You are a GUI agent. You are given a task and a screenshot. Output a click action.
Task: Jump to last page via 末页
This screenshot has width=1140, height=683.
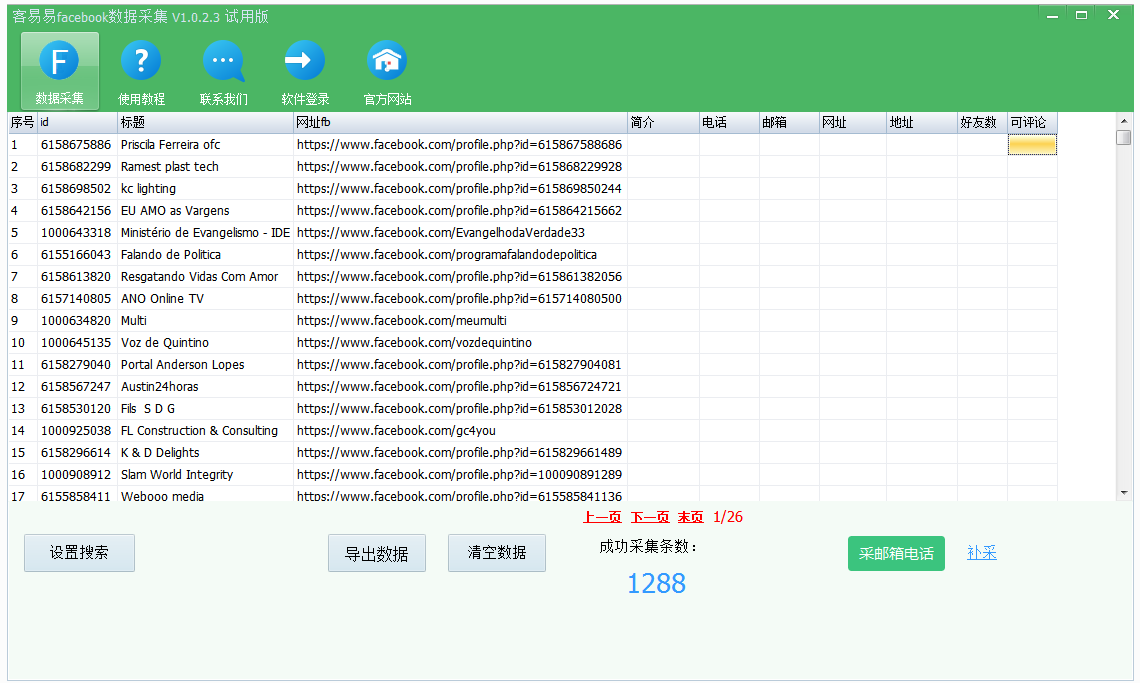click(x=690, y=517)
